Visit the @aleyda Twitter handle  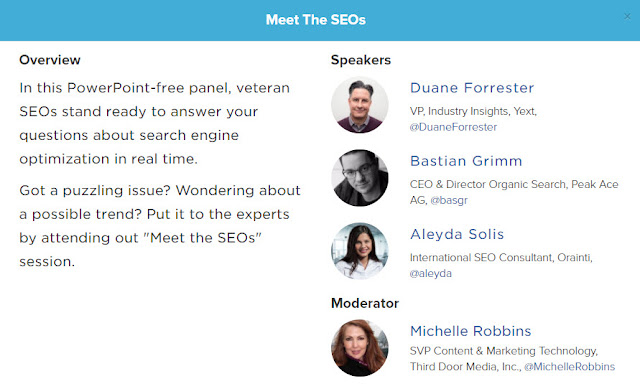(x=431, y=273)
